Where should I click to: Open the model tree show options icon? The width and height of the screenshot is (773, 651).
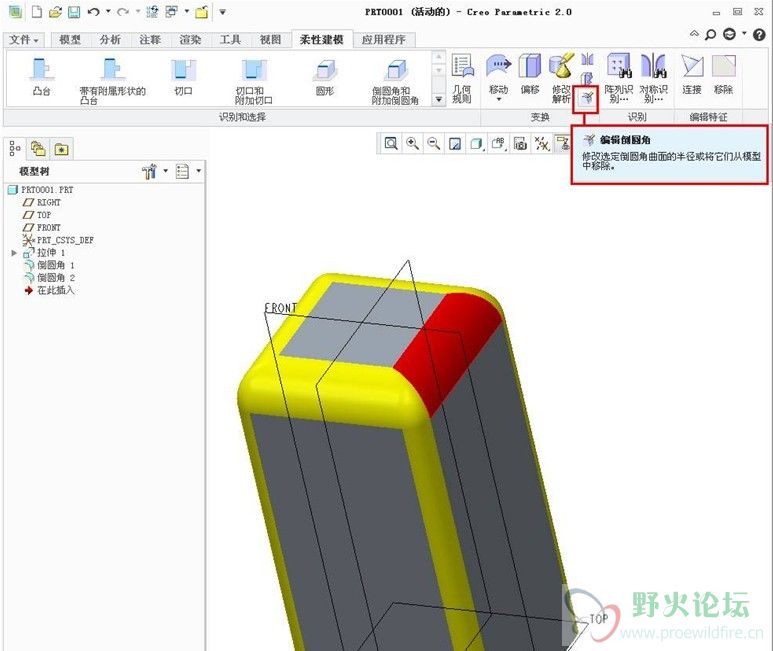182,171
